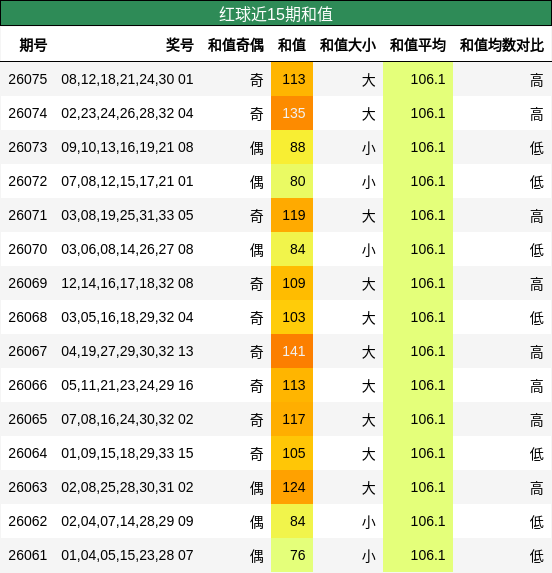Viewport: 552px width, 573px height.
Task: Click numbers 01,04,05,15,23,28 07
Action: (x=127, y=555)
